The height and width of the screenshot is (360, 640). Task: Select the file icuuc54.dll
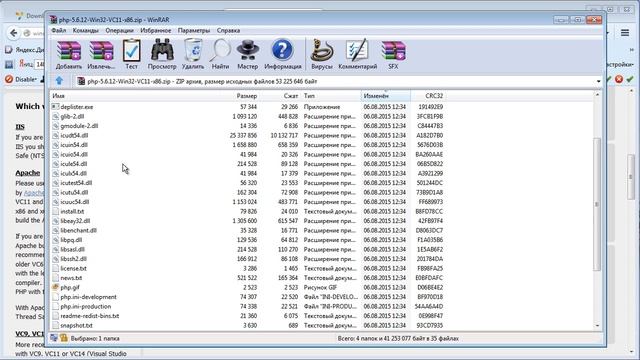pyautogui.click(x=75, y=202)
